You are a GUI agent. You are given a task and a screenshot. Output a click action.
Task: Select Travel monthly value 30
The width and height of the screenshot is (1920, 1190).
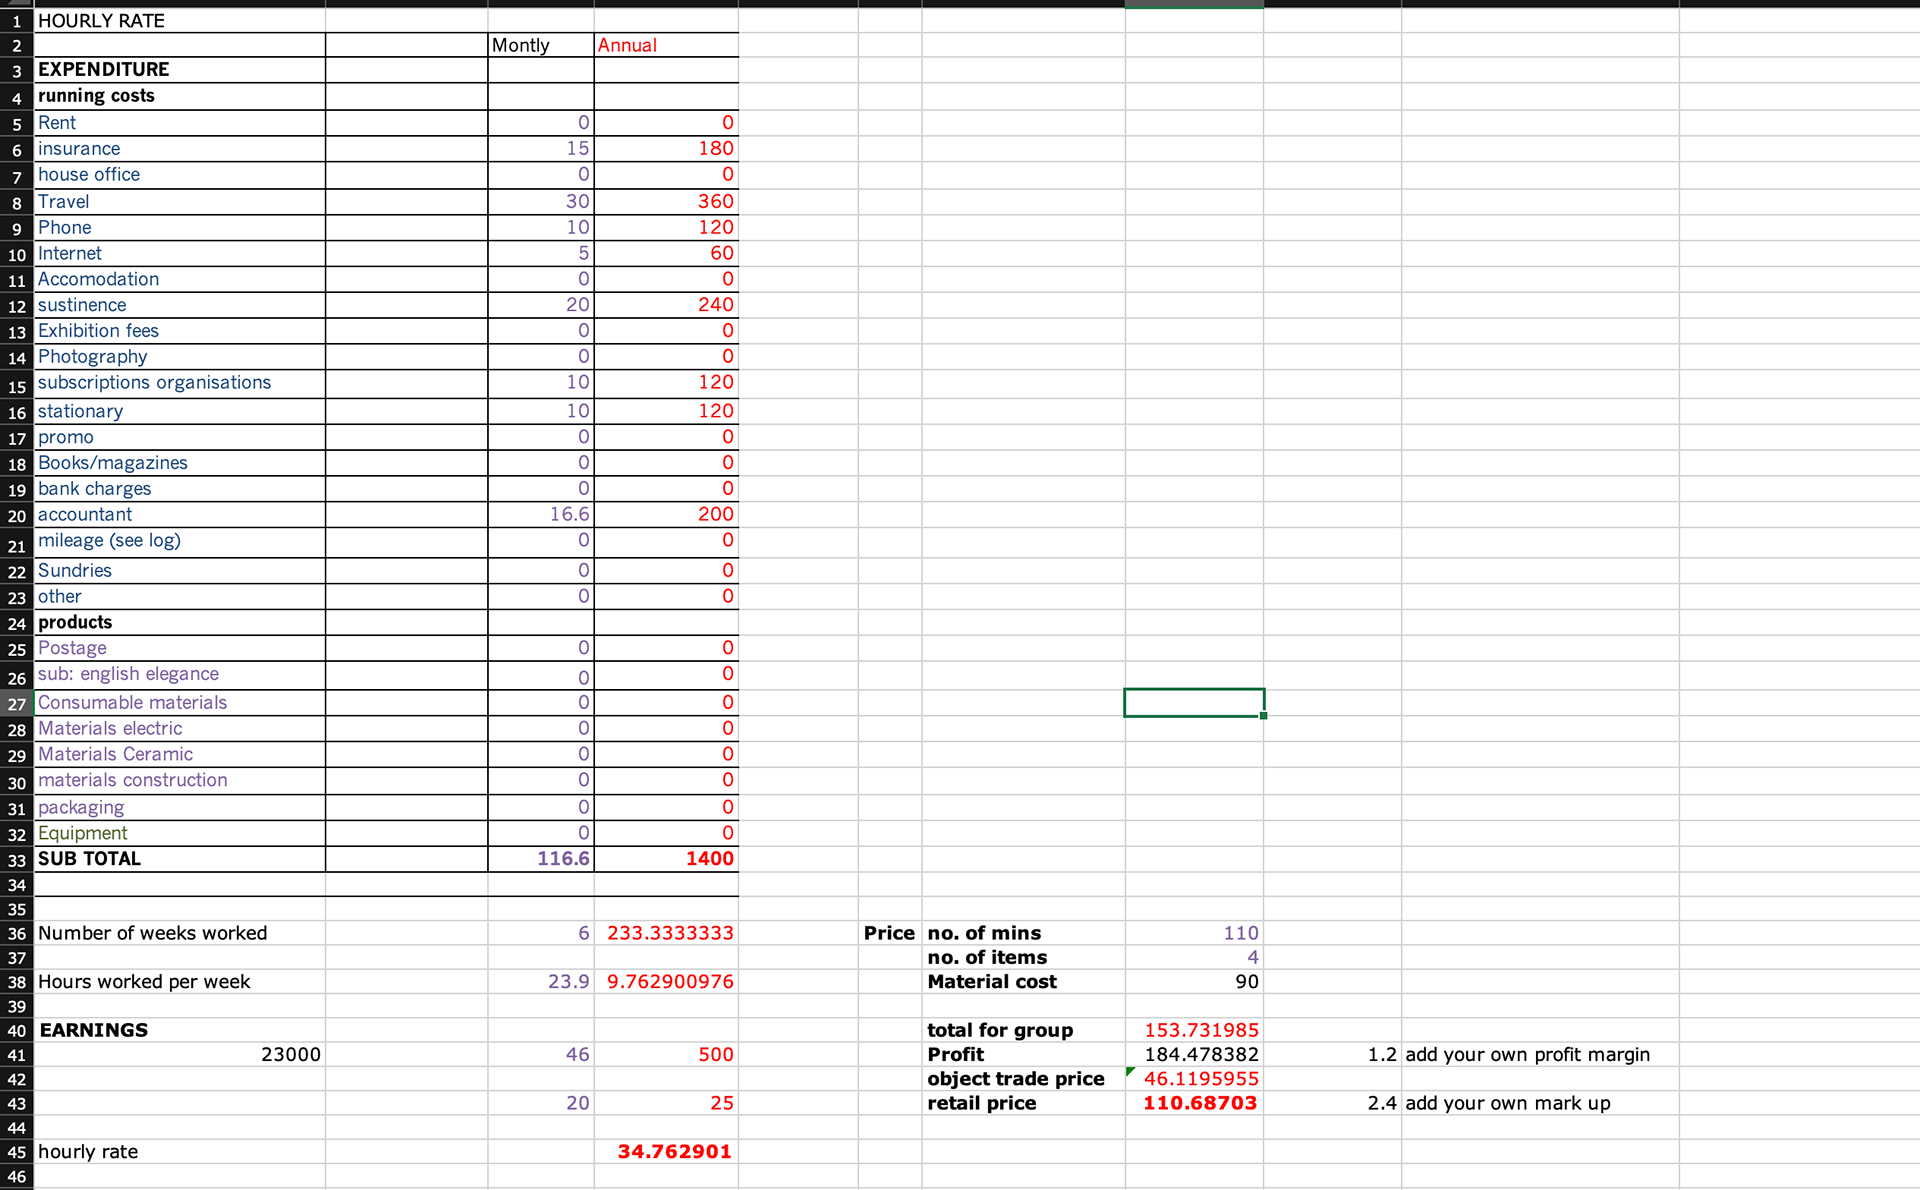[x=541, y=202]
